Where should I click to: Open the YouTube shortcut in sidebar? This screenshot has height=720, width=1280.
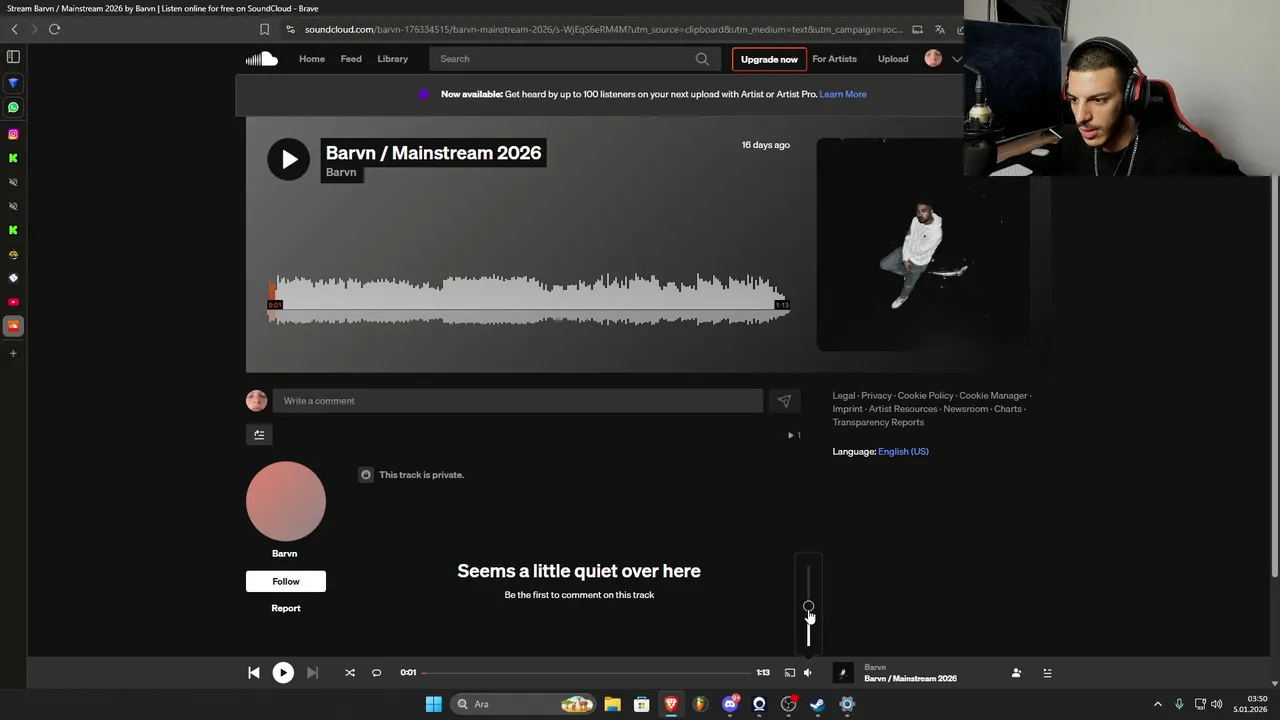13,302
